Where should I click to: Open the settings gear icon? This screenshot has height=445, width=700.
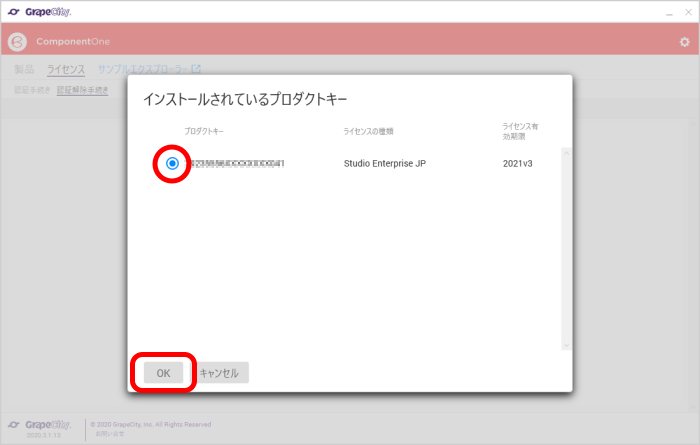[x=684, y=42]
